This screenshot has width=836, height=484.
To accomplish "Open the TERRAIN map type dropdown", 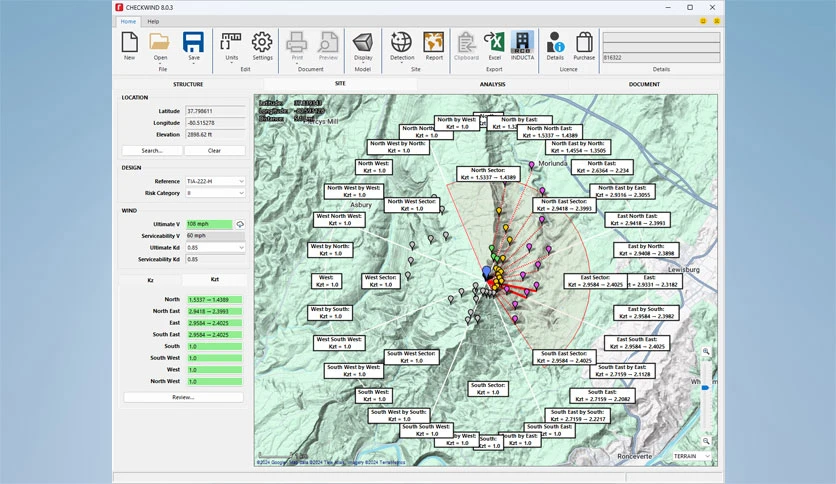I will (x=692, y=456).
